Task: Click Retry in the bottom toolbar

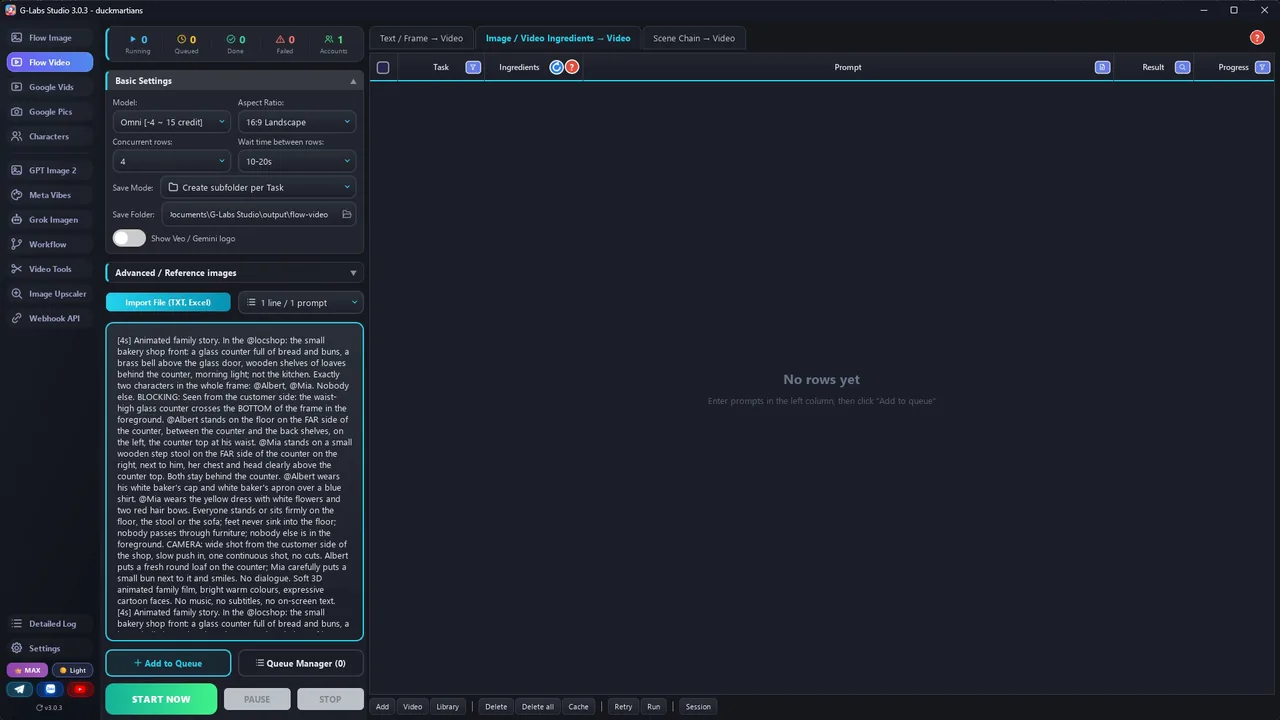Action: 623,706
